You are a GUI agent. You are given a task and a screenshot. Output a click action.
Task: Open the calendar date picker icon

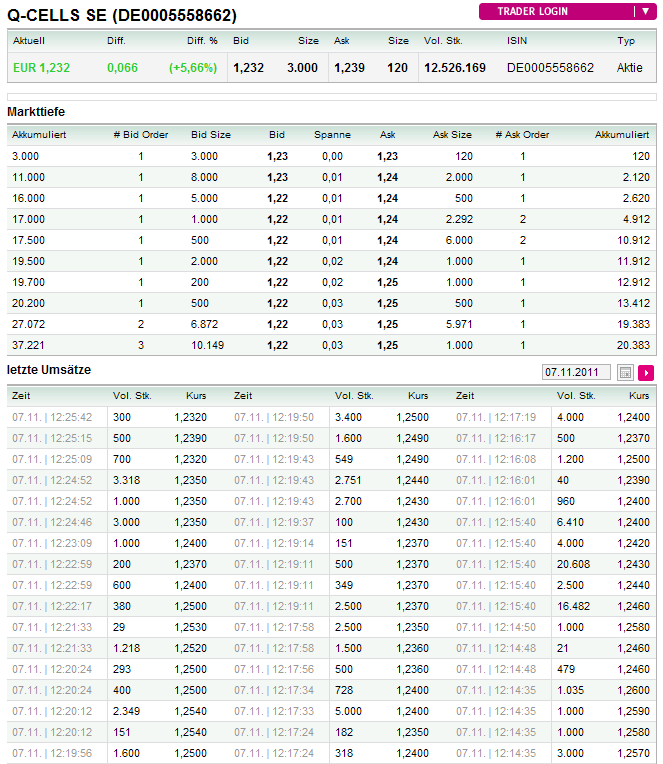625,372
